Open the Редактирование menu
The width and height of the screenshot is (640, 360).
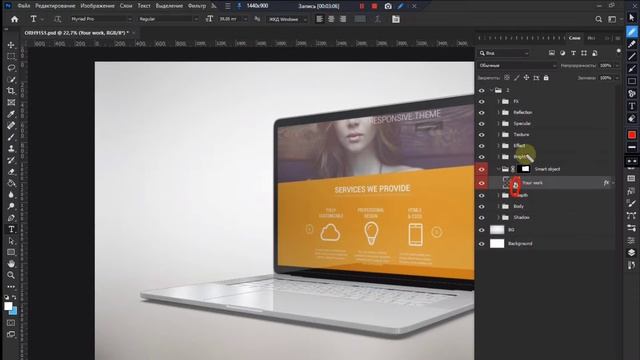(x=55, y=6)
